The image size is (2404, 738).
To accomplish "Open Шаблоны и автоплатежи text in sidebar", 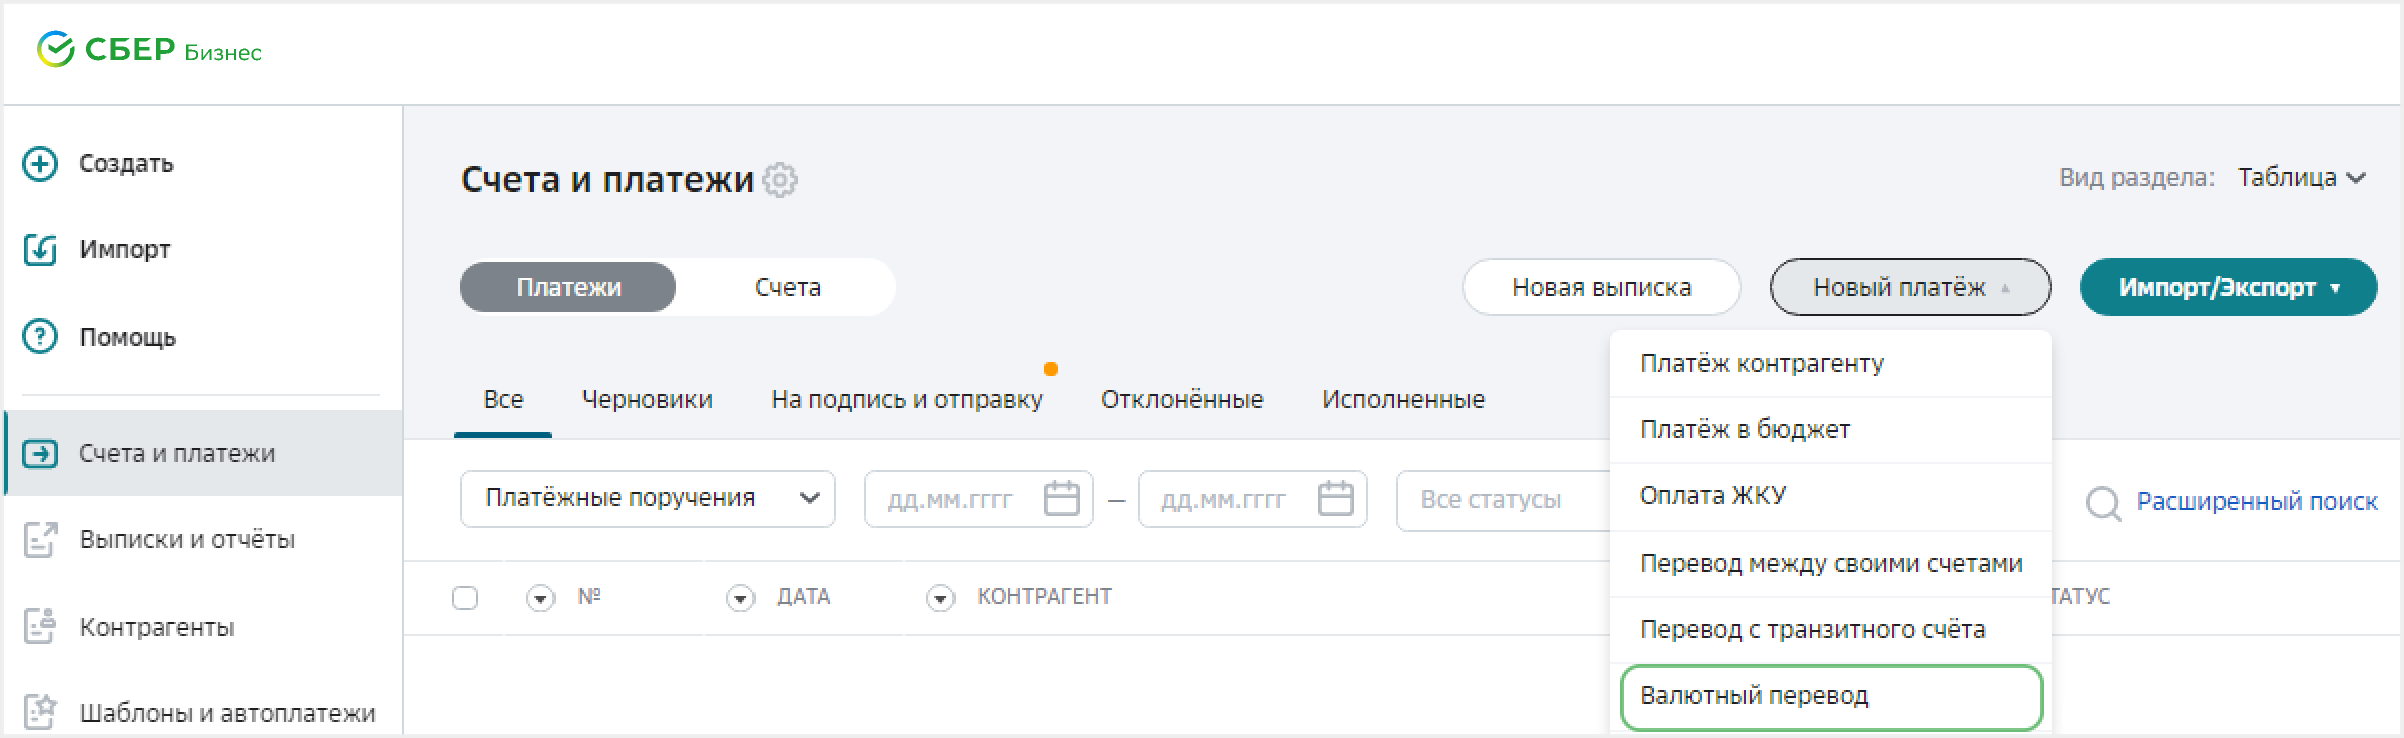I will click(227, 713).
